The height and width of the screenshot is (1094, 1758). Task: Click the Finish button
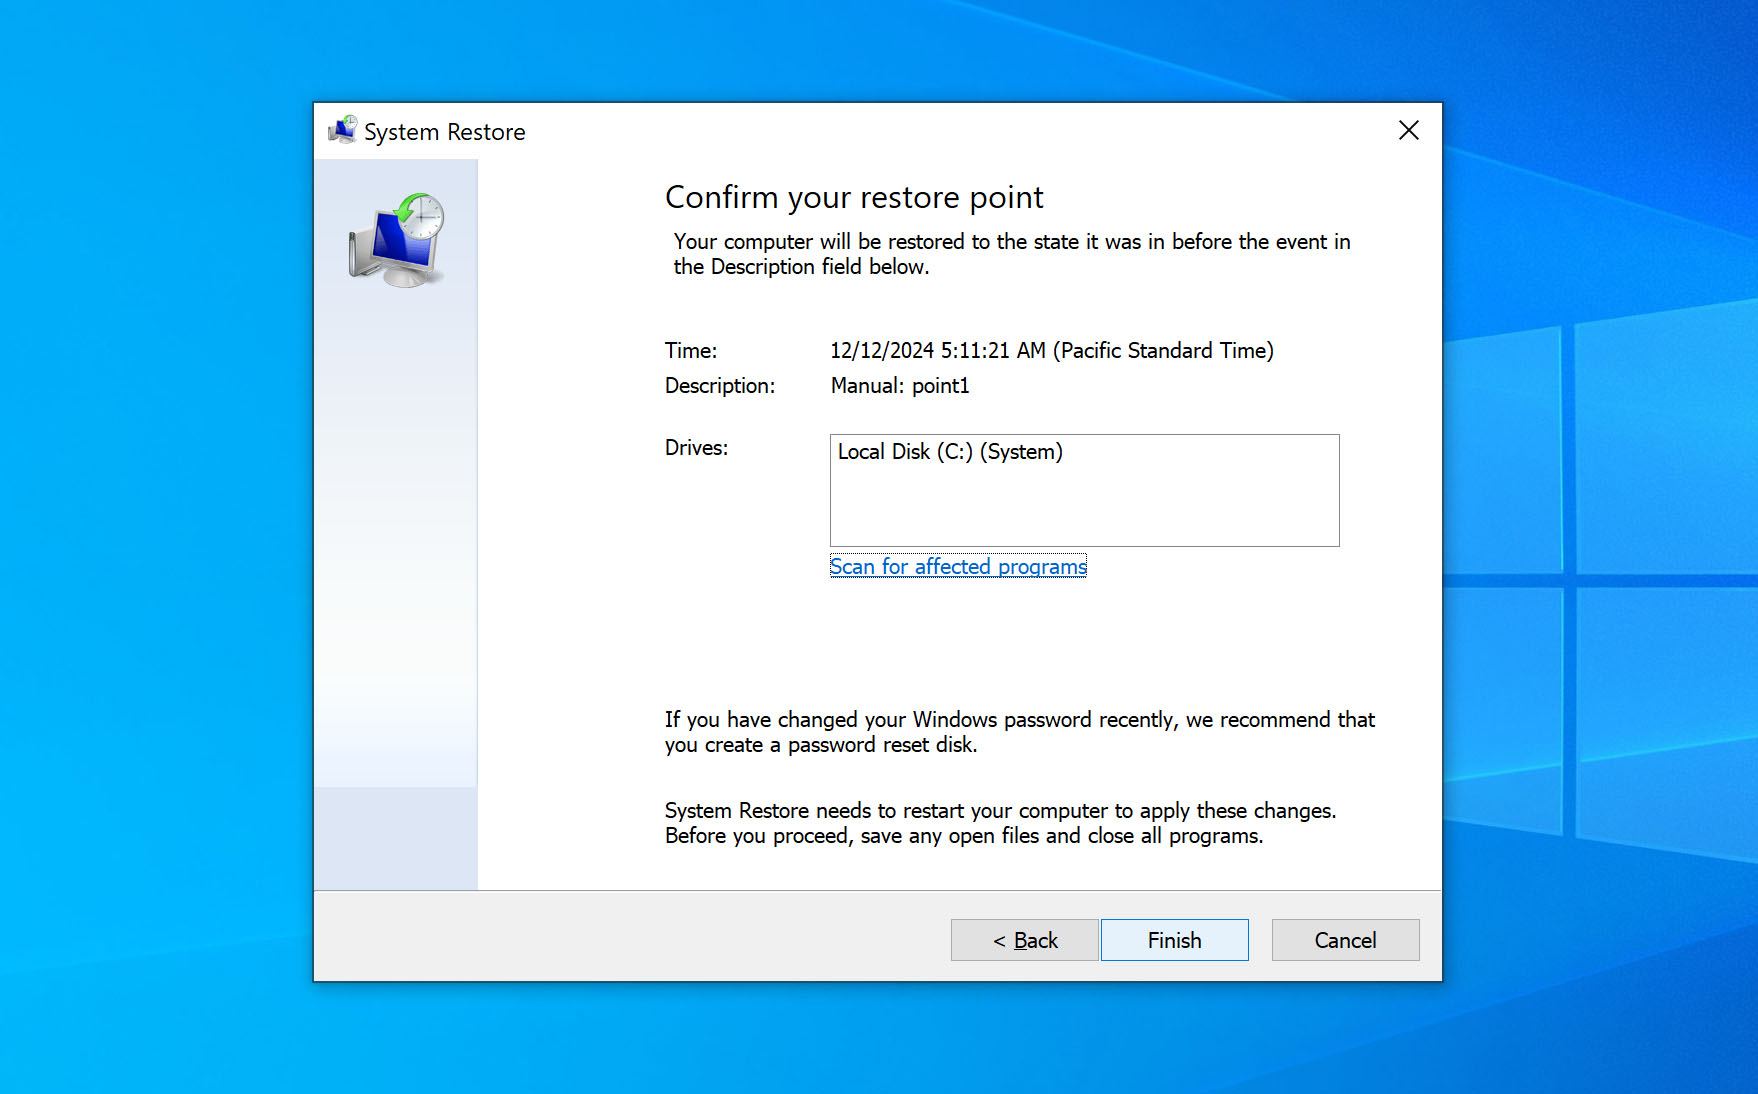point(1174,940)
